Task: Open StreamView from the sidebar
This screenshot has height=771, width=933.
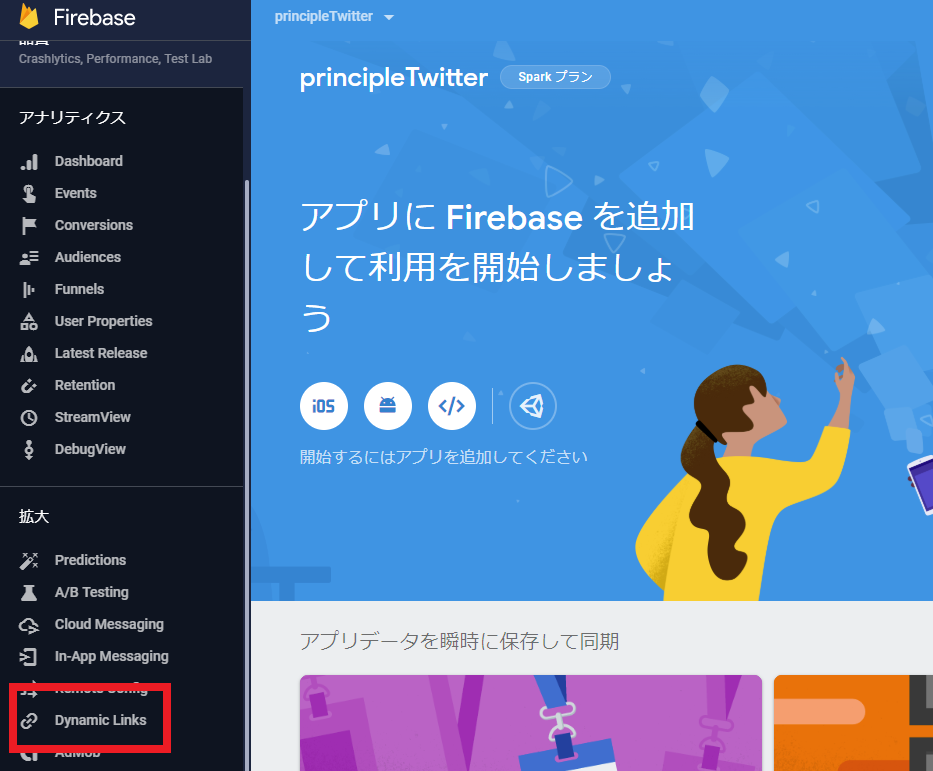Action: (x=91, y=416)
